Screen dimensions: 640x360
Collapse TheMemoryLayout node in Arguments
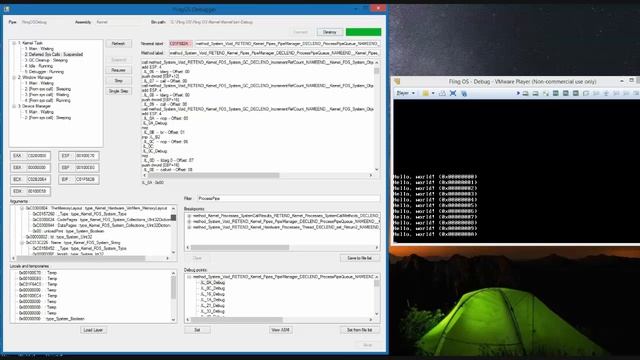coord(22,208)
